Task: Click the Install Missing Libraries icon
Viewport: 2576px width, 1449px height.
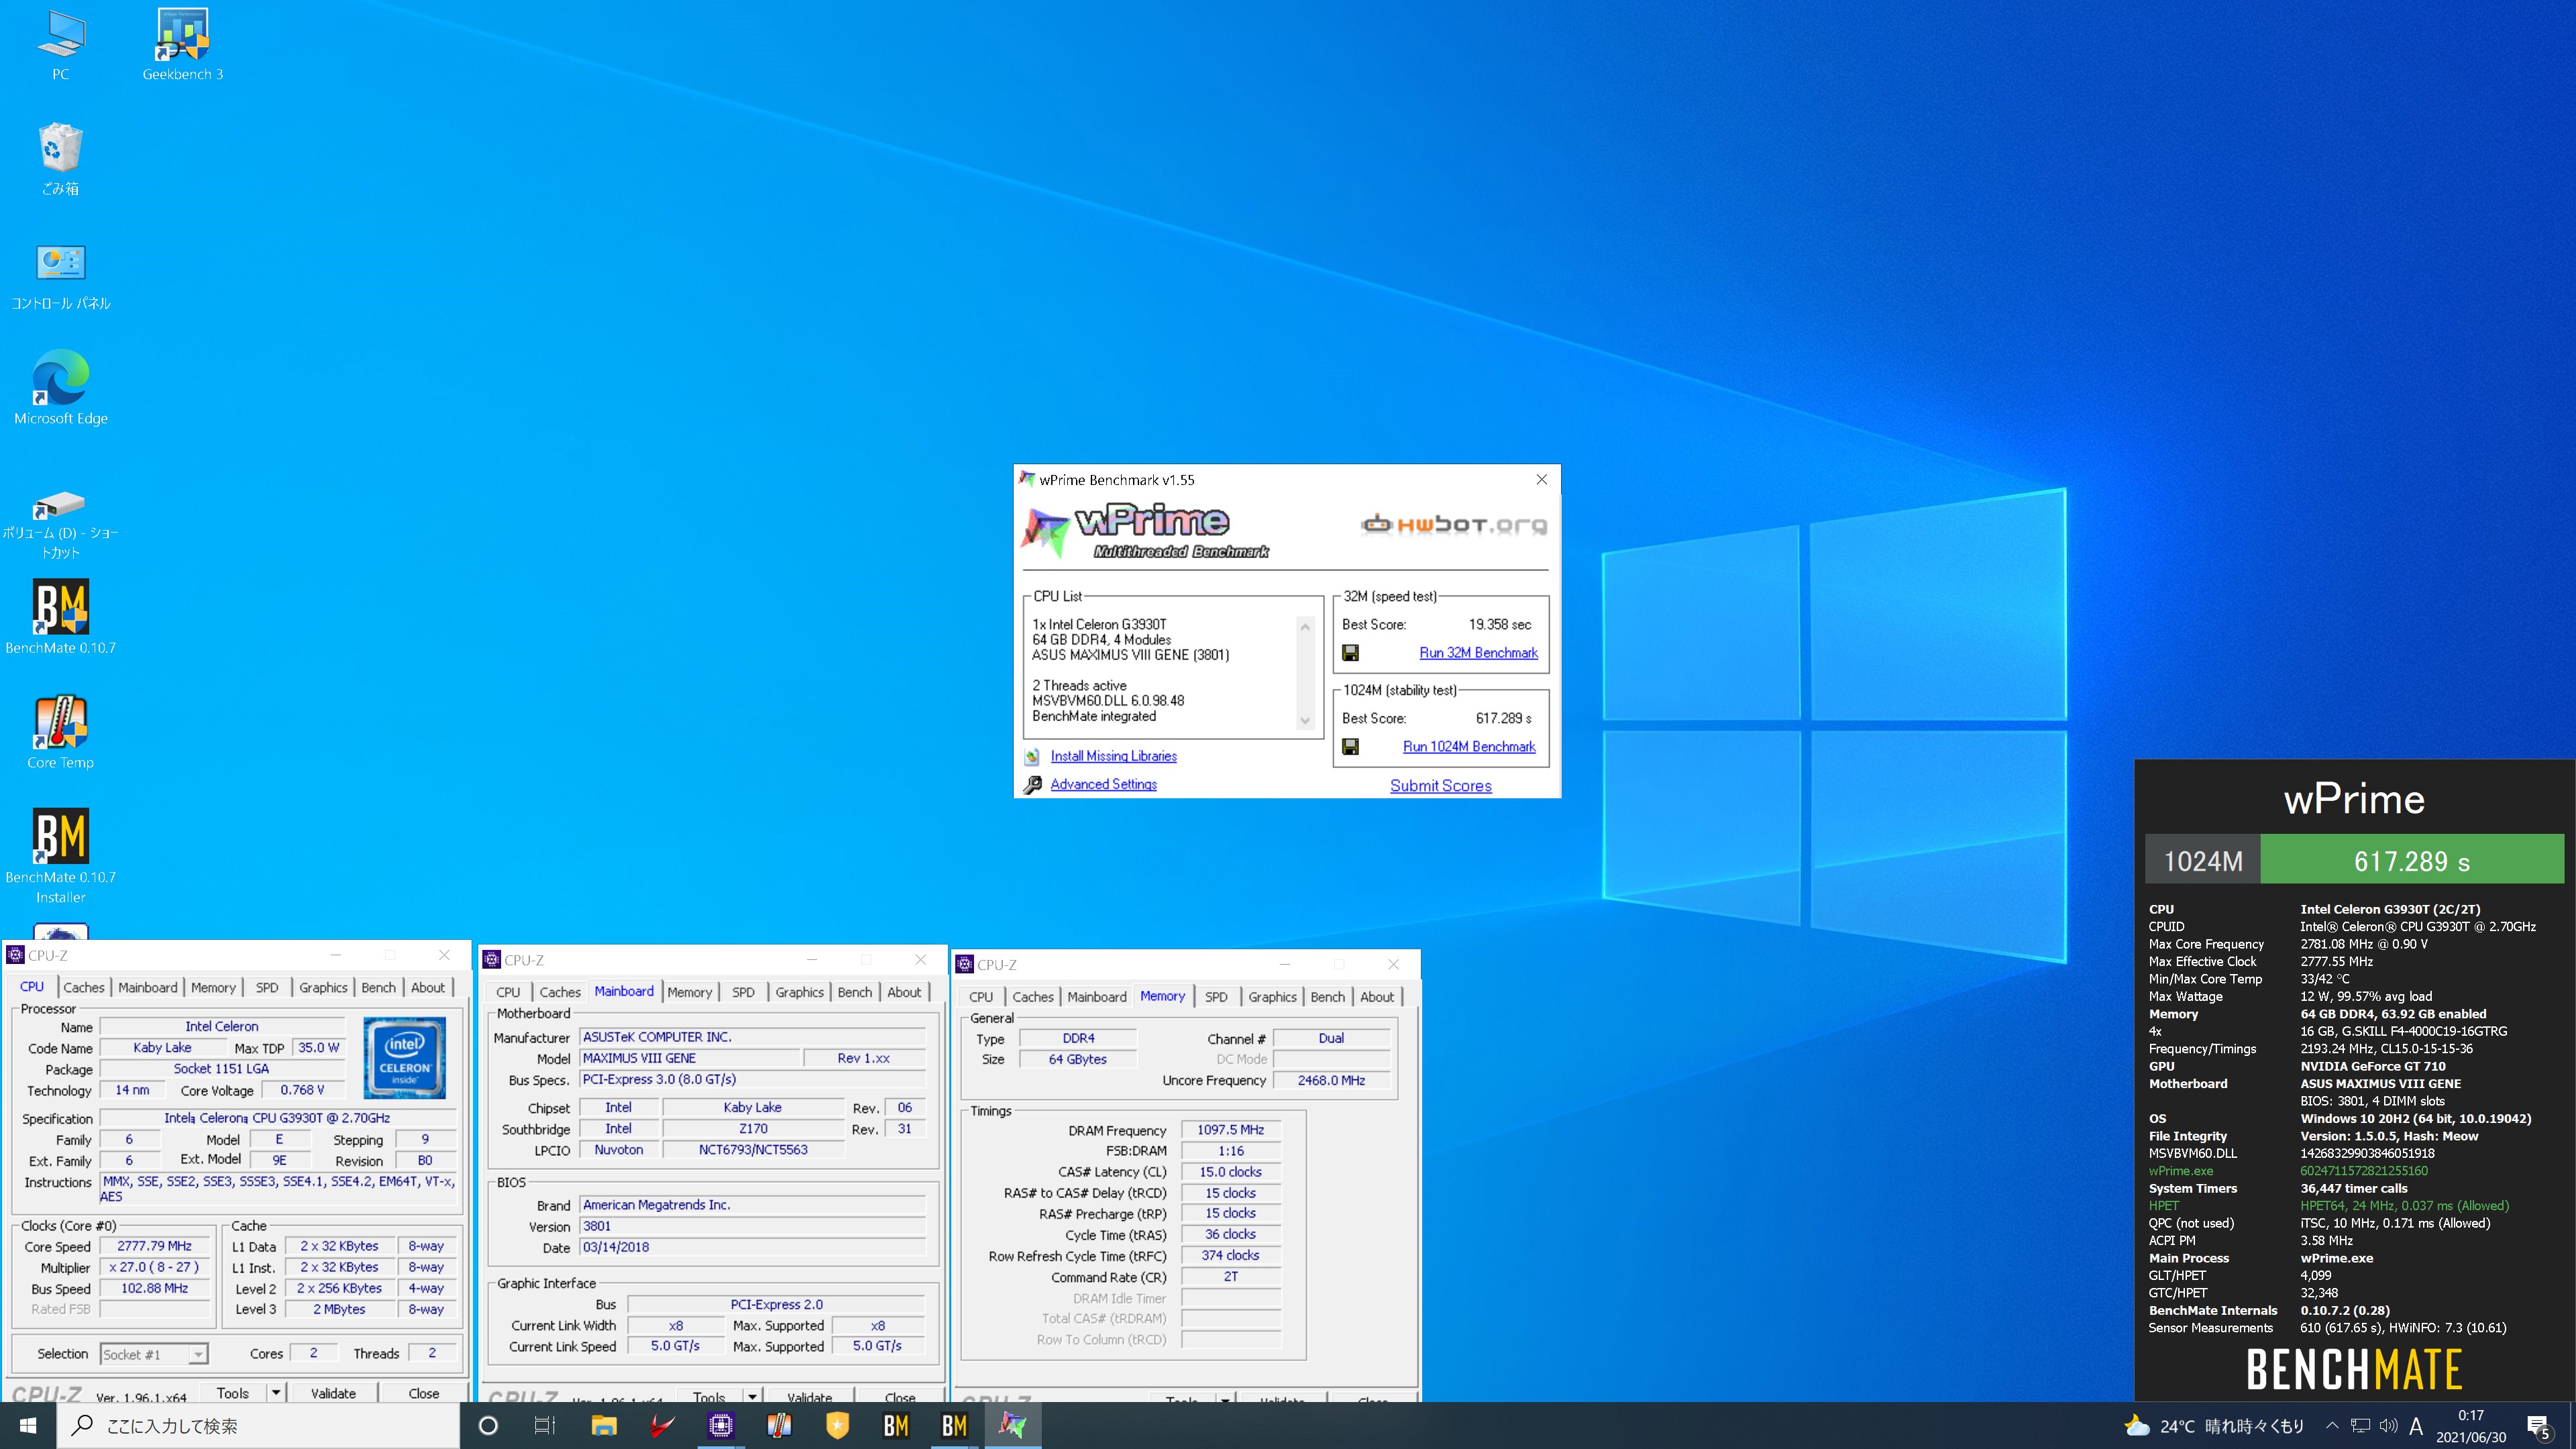Action: pyautogui.click(x=1032, y=757)
